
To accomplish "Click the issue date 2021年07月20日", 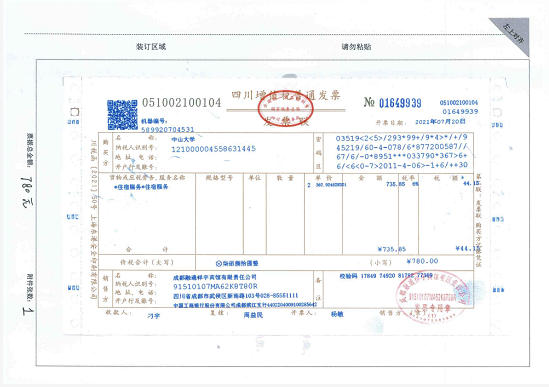I will click(x=440, y=122).
